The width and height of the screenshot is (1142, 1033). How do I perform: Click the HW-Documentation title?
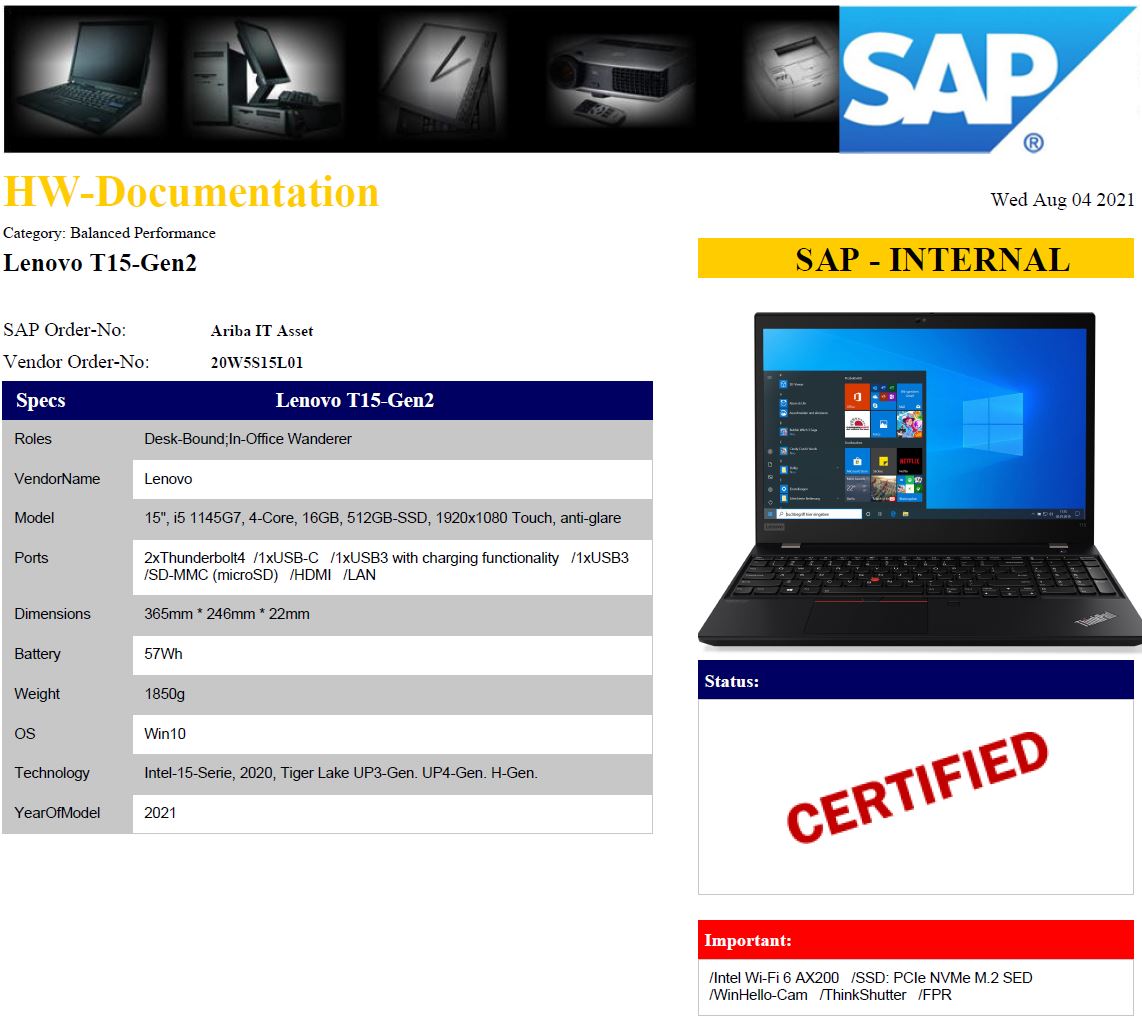coord(191,193)
